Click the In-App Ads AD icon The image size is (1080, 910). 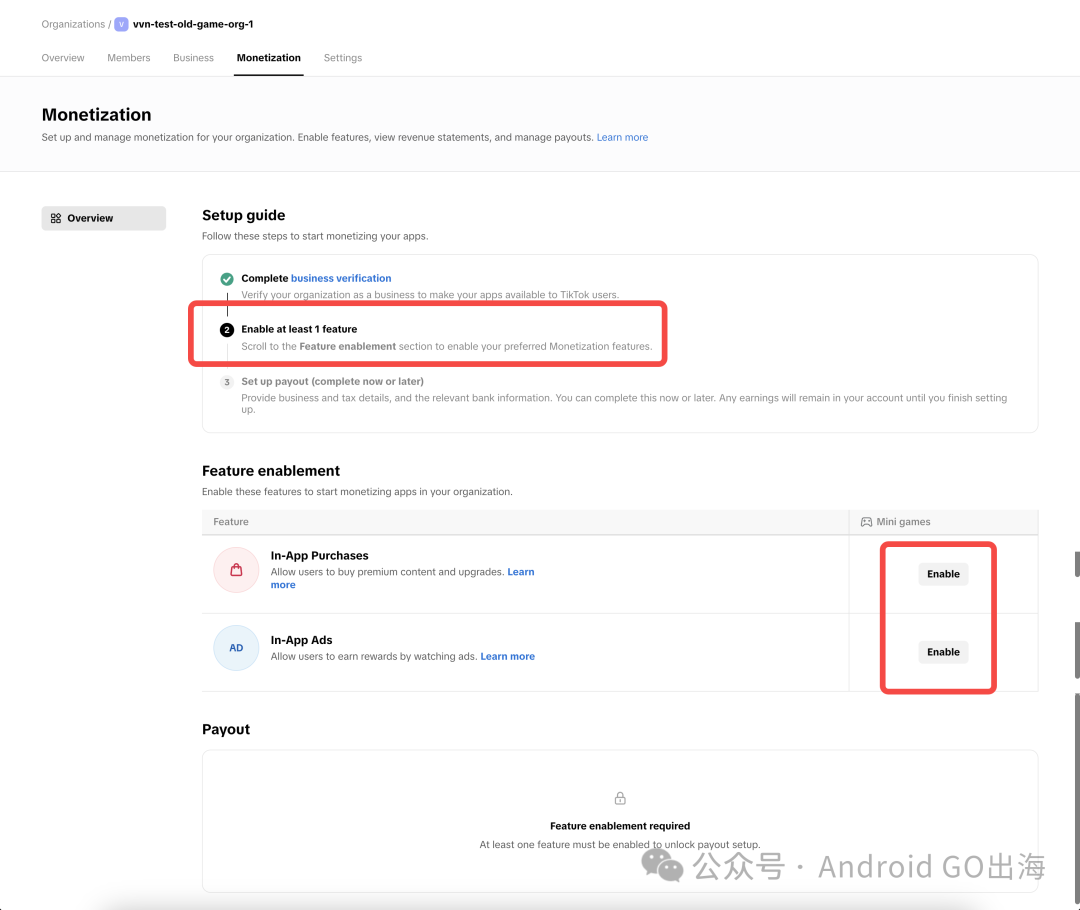pos(236,648)
